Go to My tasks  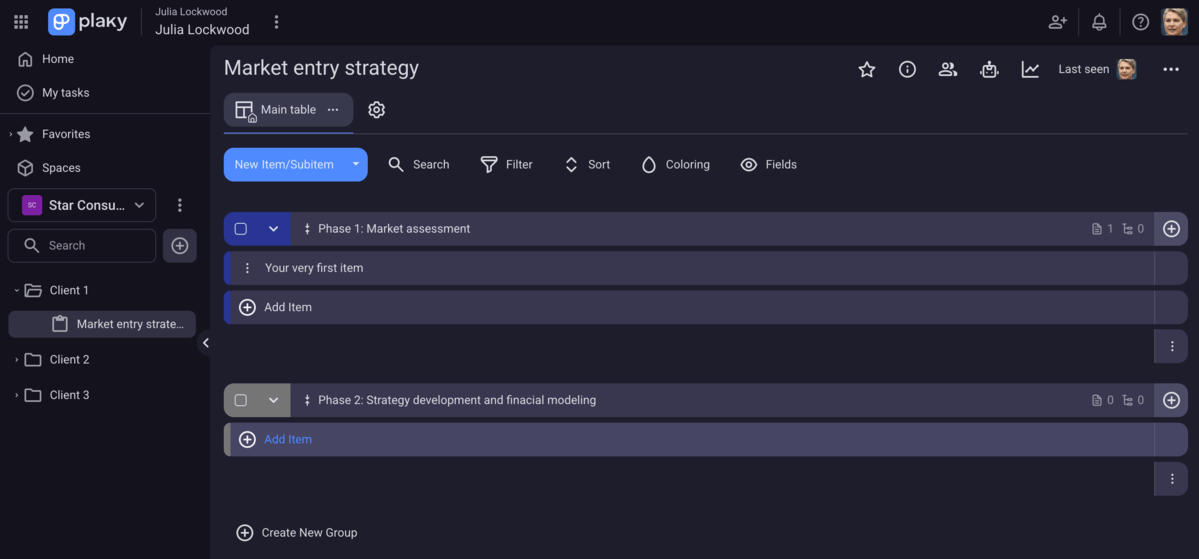point(65,93)
